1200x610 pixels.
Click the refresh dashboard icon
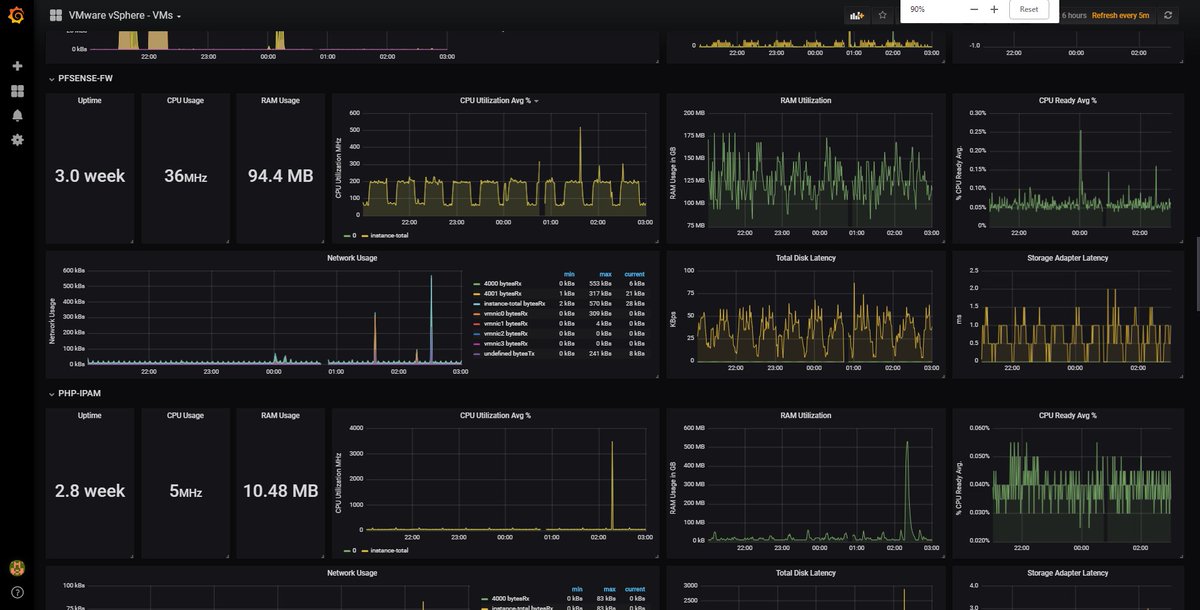(x=1168, y=15)
